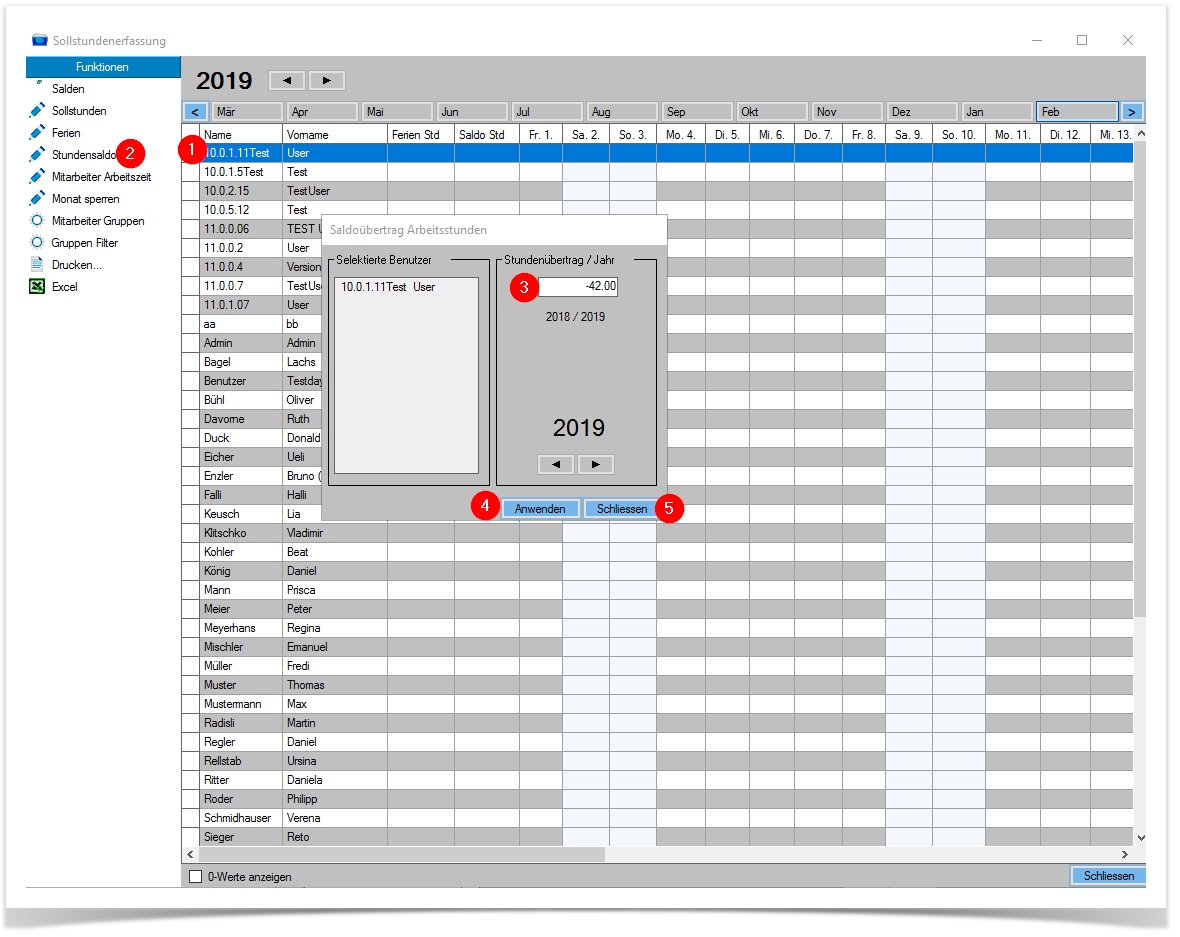The height and width of the screenshot is (937, 1180).
Task: Select the row for König Daniel
Action: point(657,571)
